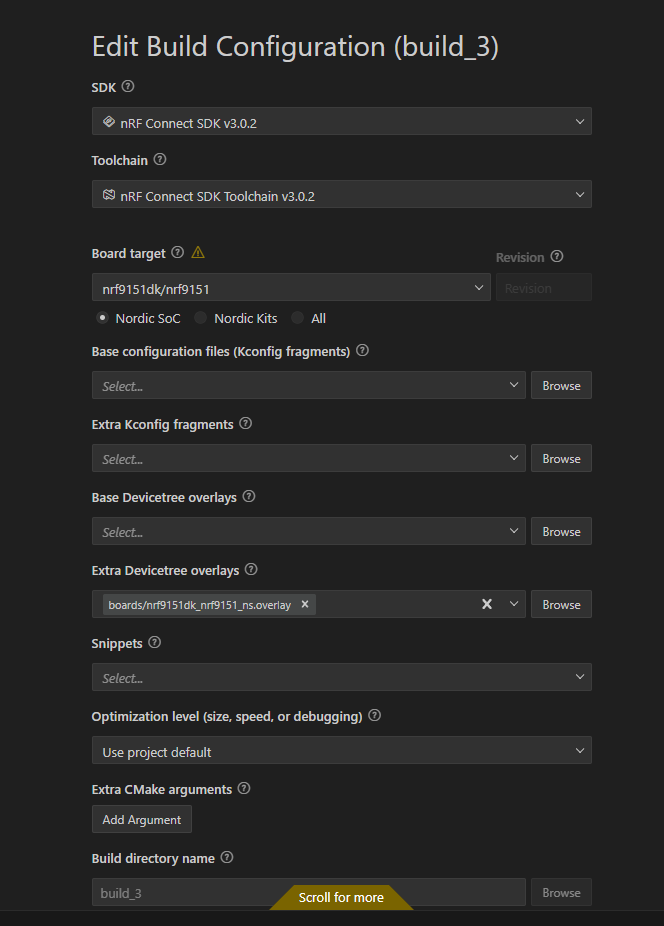Image resolution: width=664 pixels, height=926 pixels.
Task: Select the Nordic Kits radio button
Action: click(201, 318)
